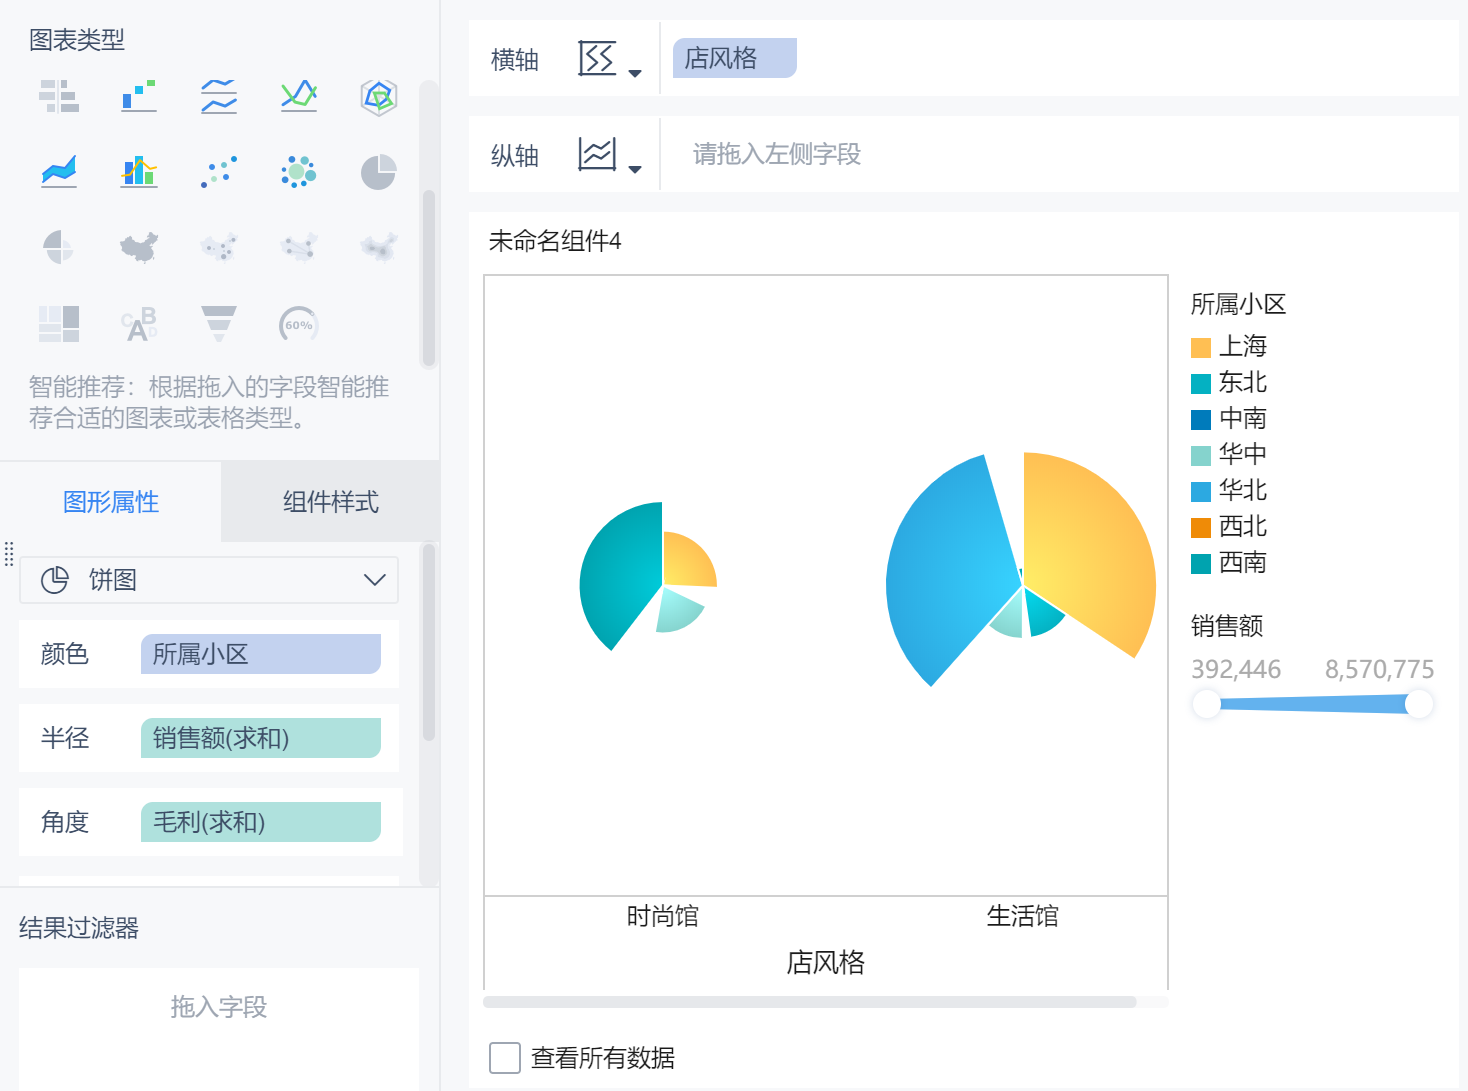Grab the dotted panel drag handle

click(x=9, y=554)
